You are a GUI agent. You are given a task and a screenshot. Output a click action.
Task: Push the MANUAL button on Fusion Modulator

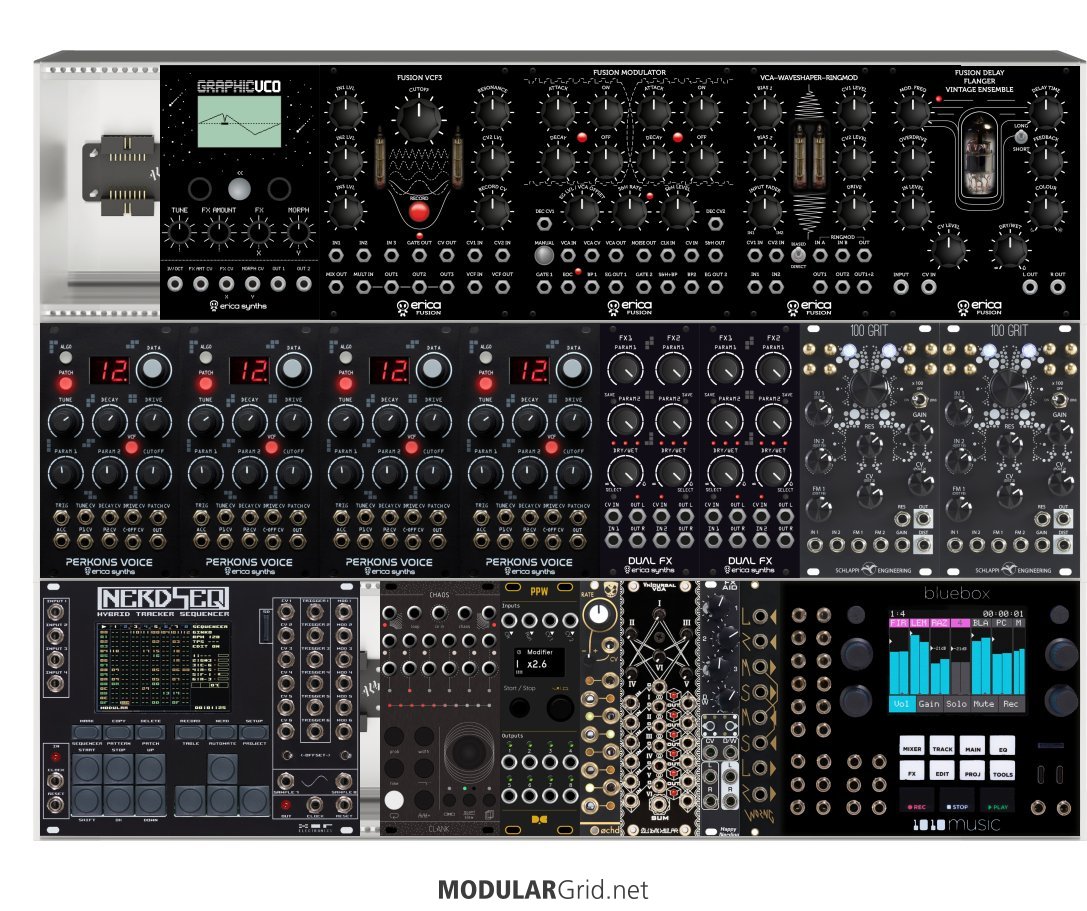(x=544, y=256)
